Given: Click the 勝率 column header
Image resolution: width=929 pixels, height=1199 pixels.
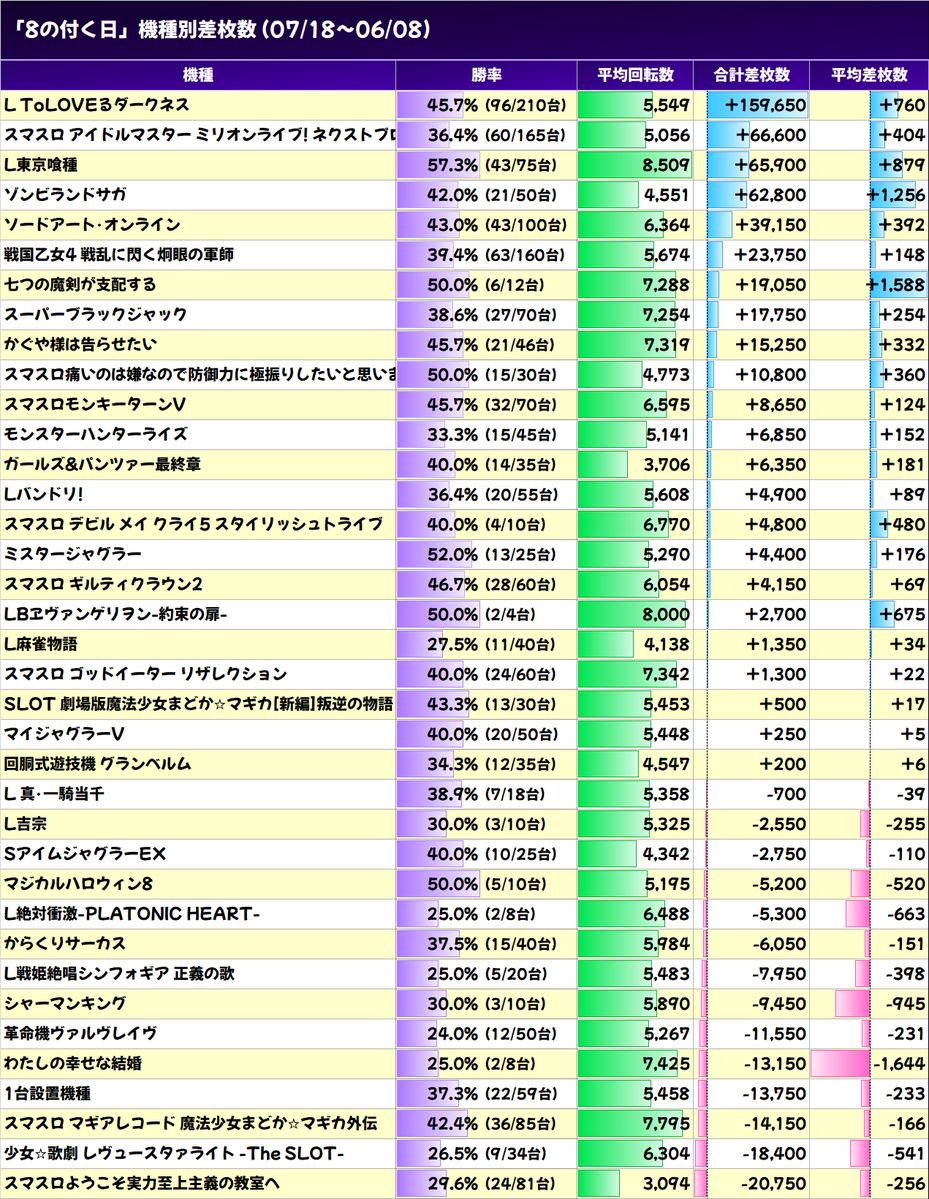Looking at the screenshot, I should (486, 75).
